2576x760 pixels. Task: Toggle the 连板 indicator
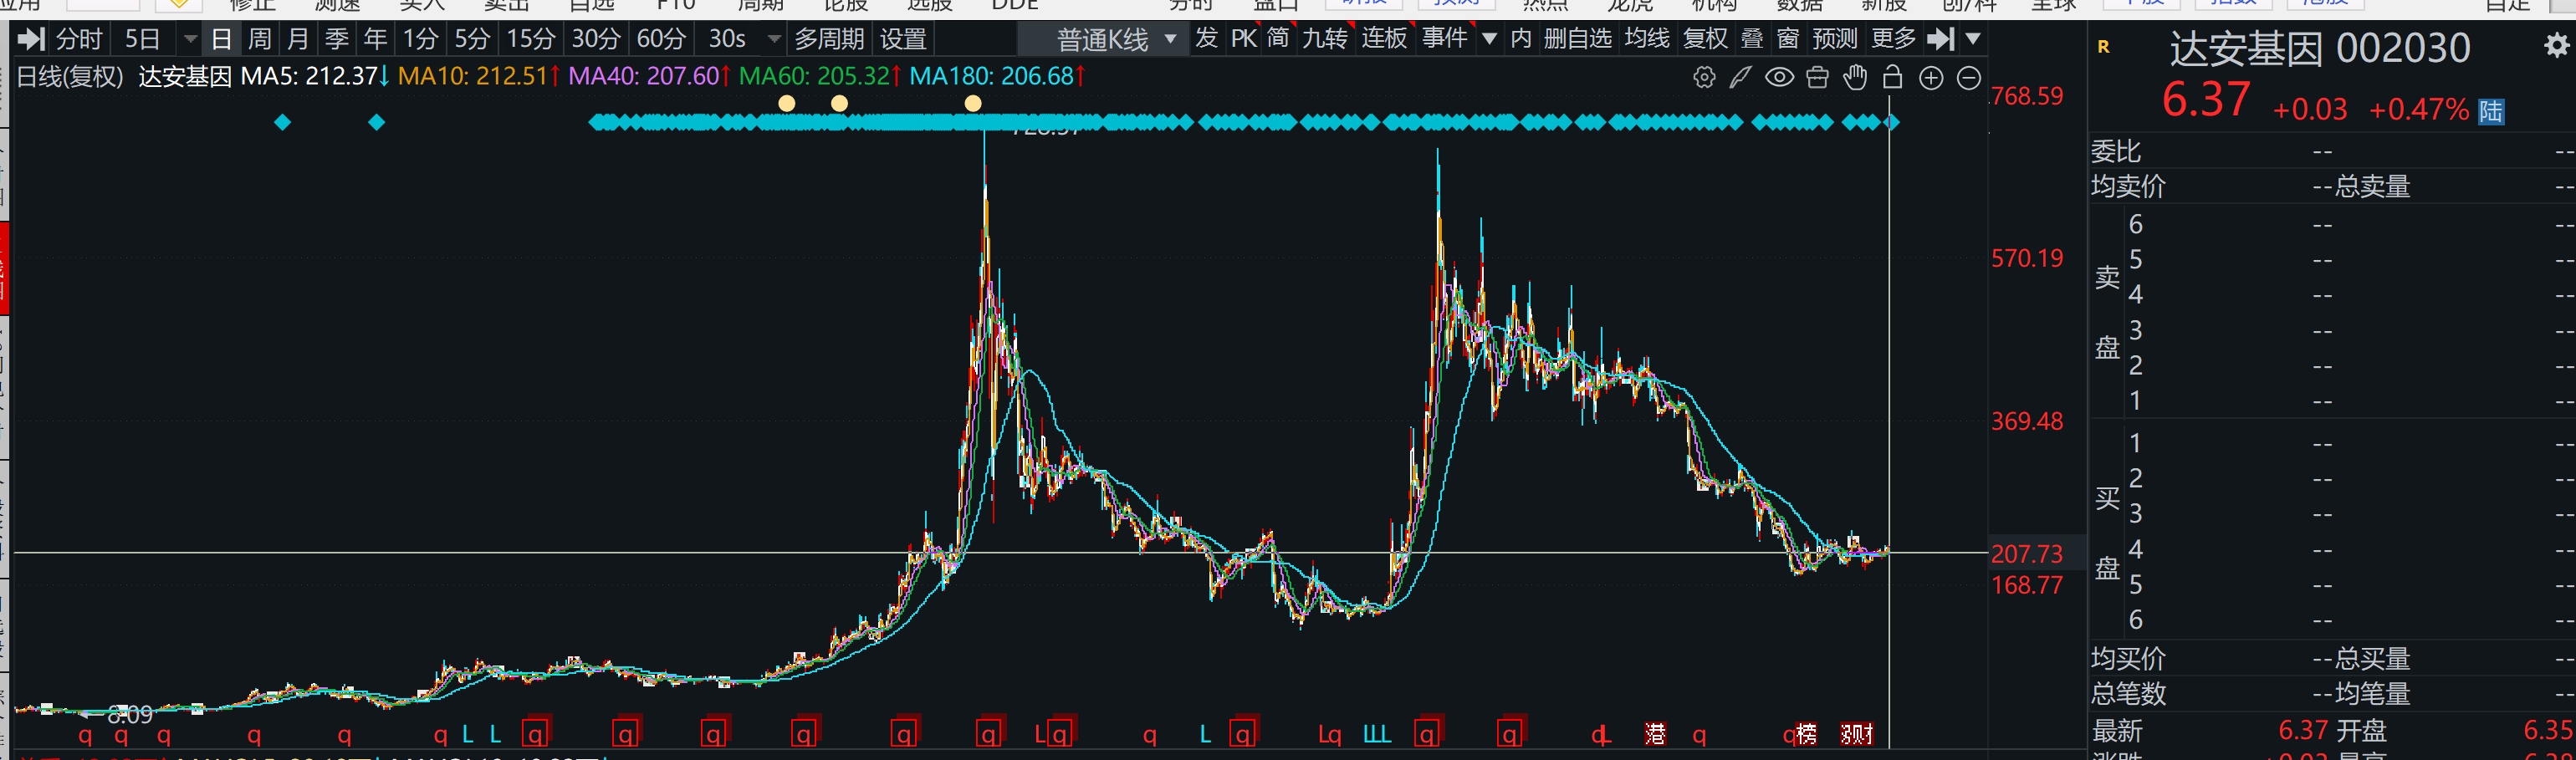1384,38
